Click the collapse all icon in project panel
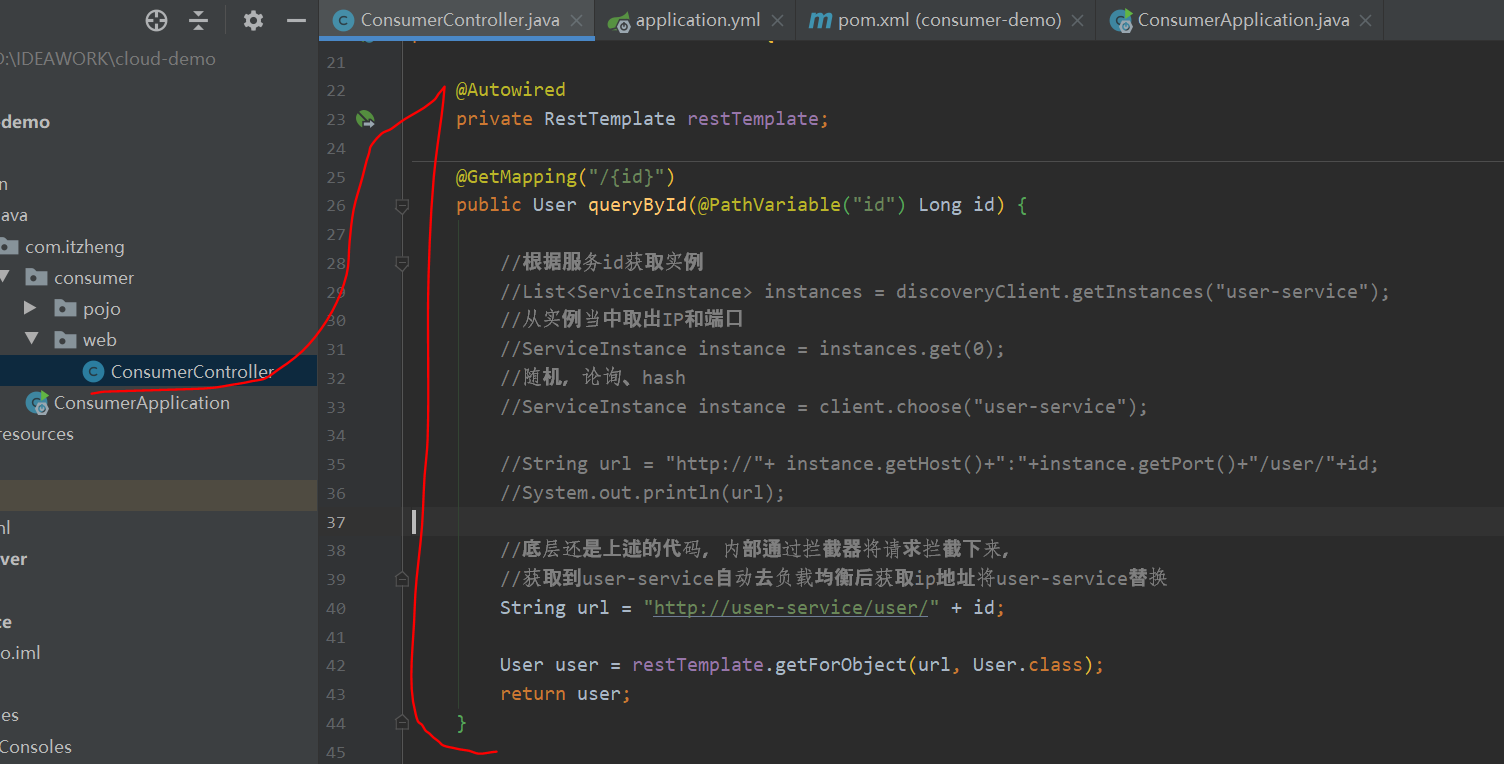This screenshot has height=764, width=1504. click(199, 20)
